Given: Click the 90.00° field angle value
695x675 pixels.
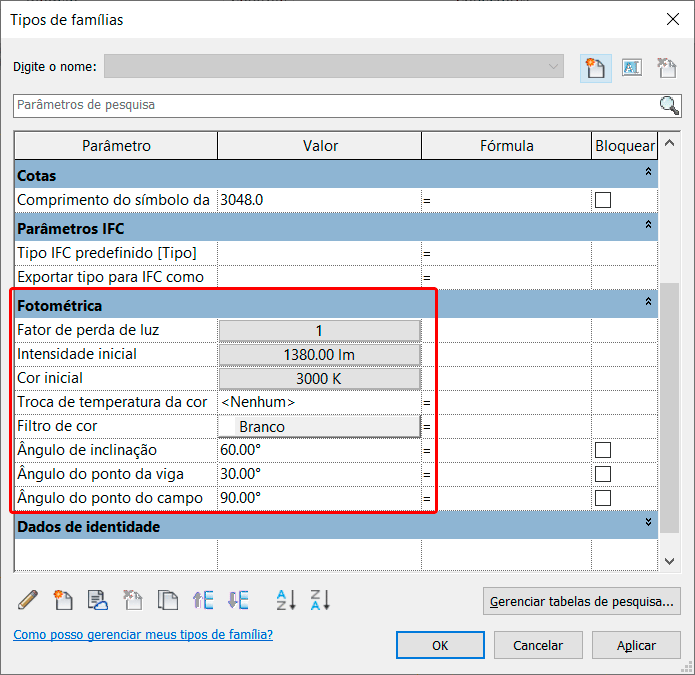Looking at the screenshot, I should tap(319, 498).
